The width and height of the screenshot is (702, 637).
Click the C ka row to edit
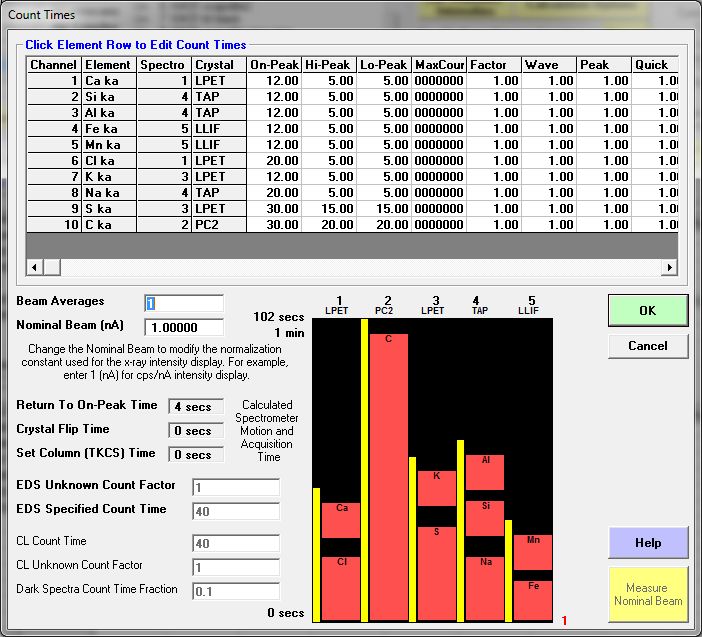(107, 225)
